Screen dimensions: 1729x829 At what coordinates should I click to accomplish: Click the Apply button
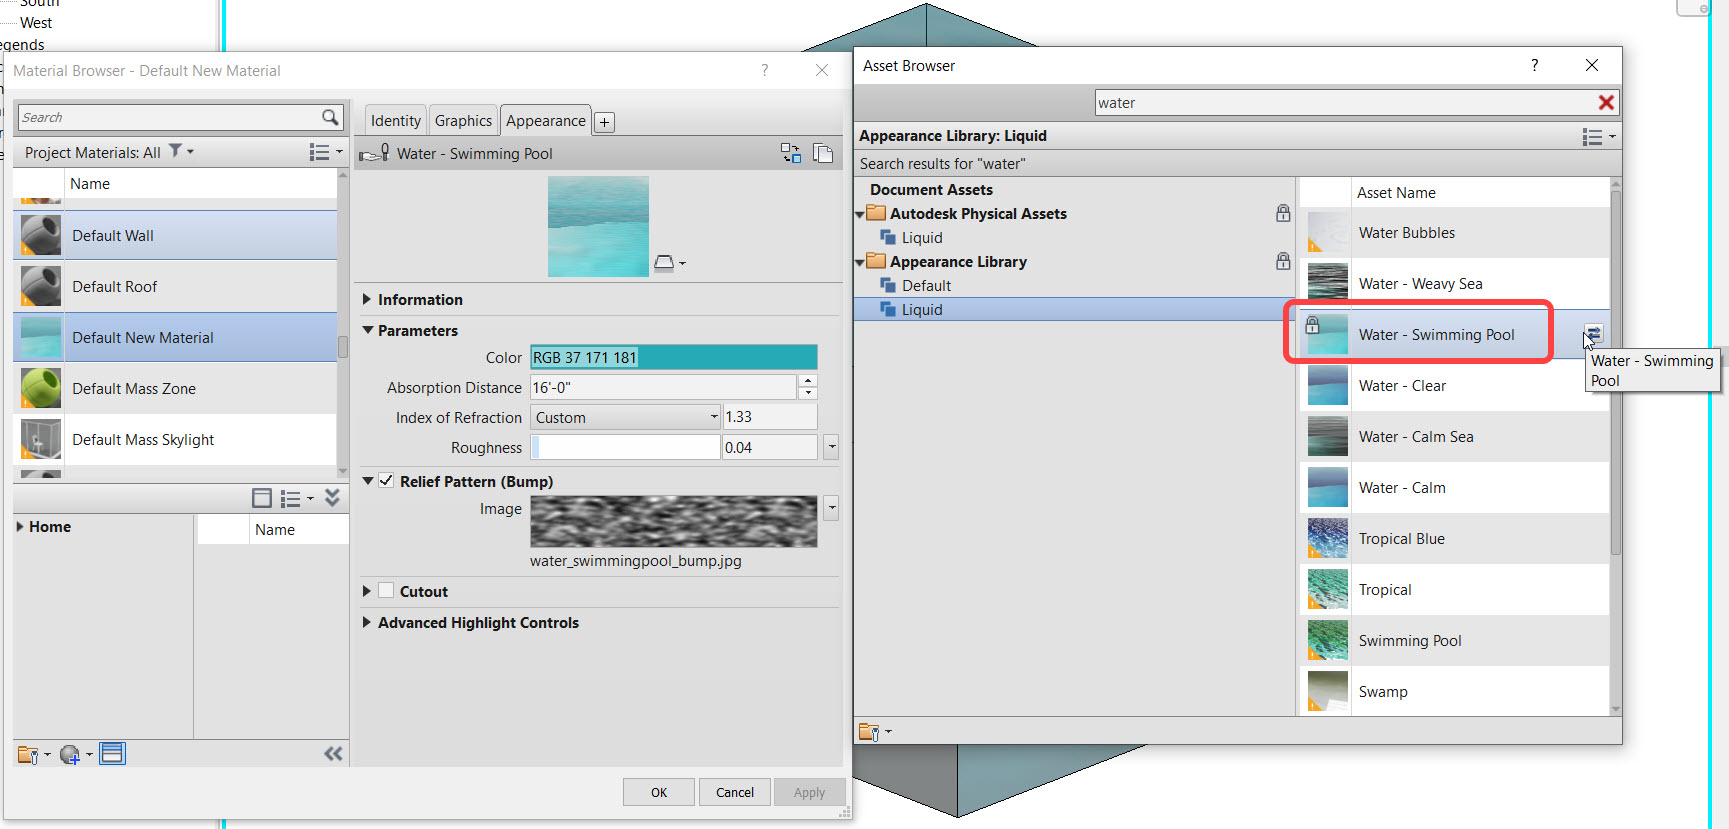point(810,792)
